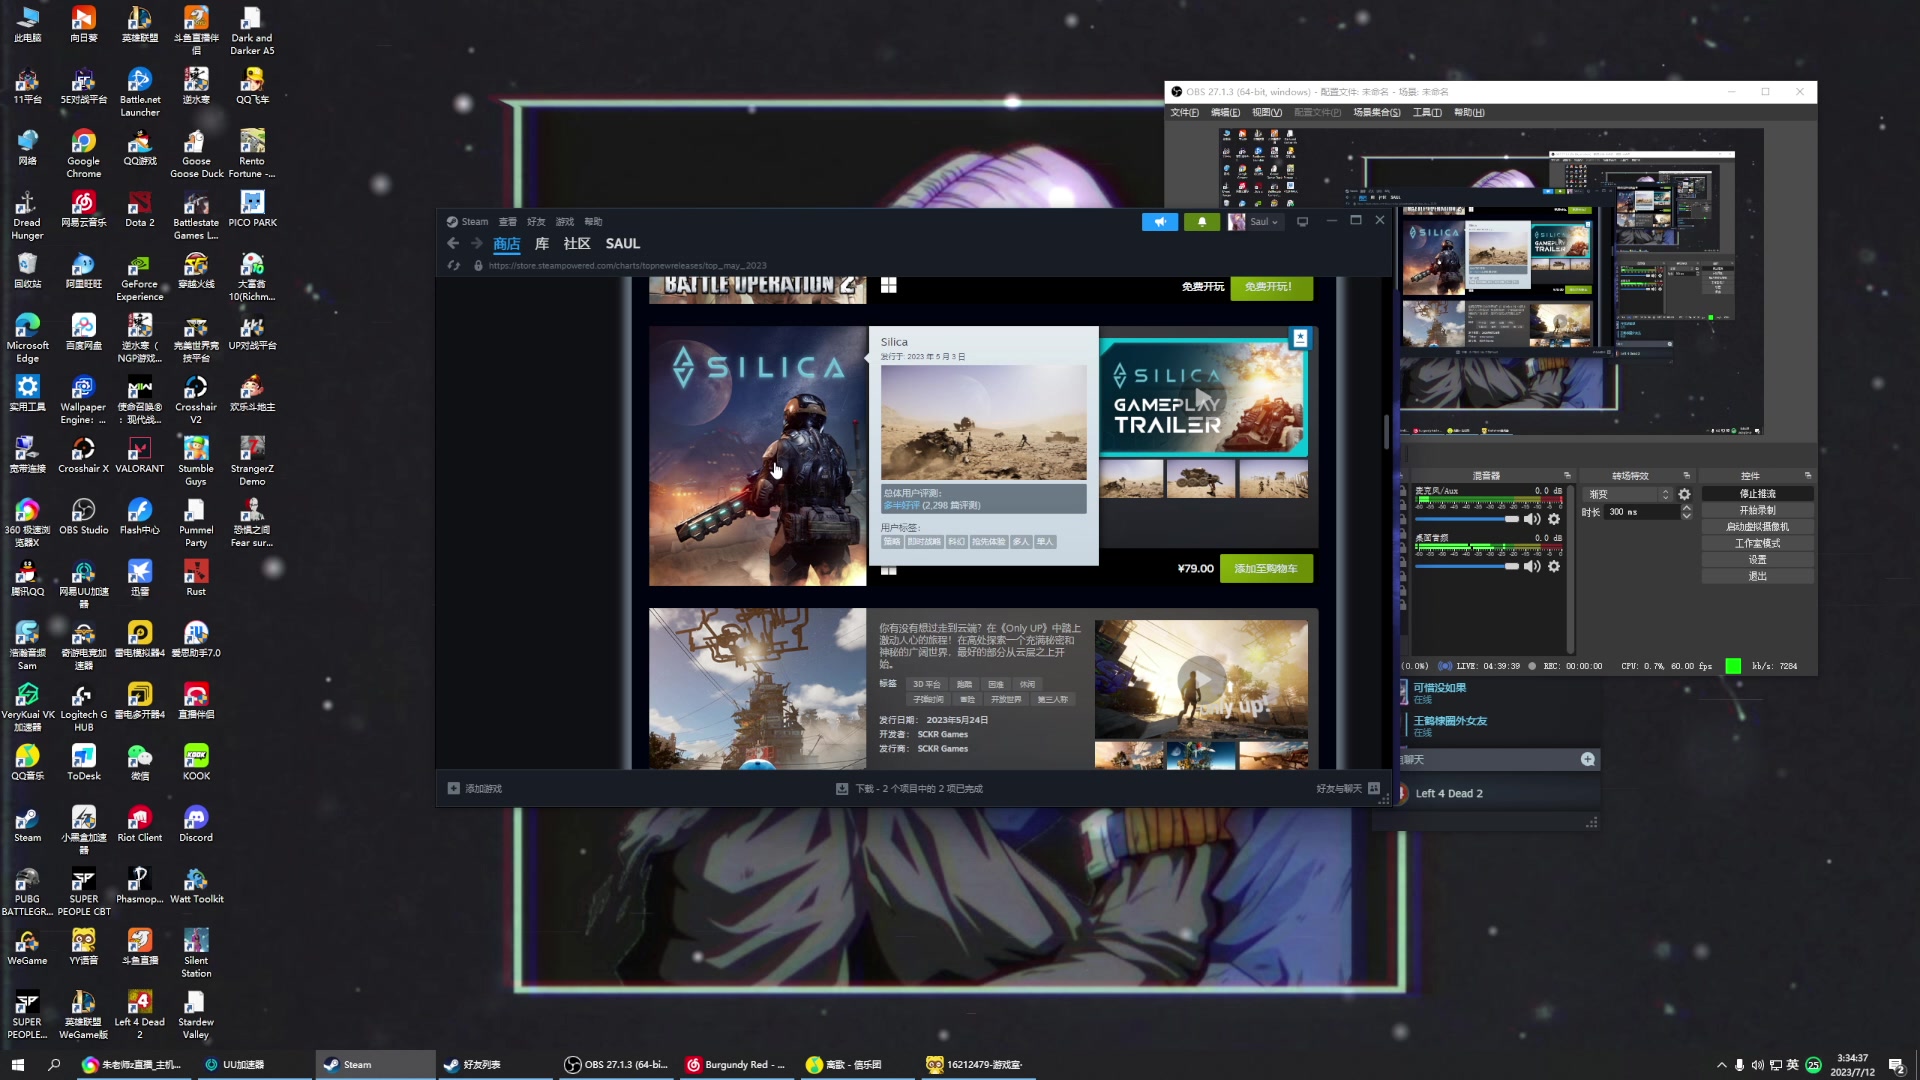This screenshot has width=1920, height=1080.
Task: Open Steam downloads status link
Action: pos(909,789)
